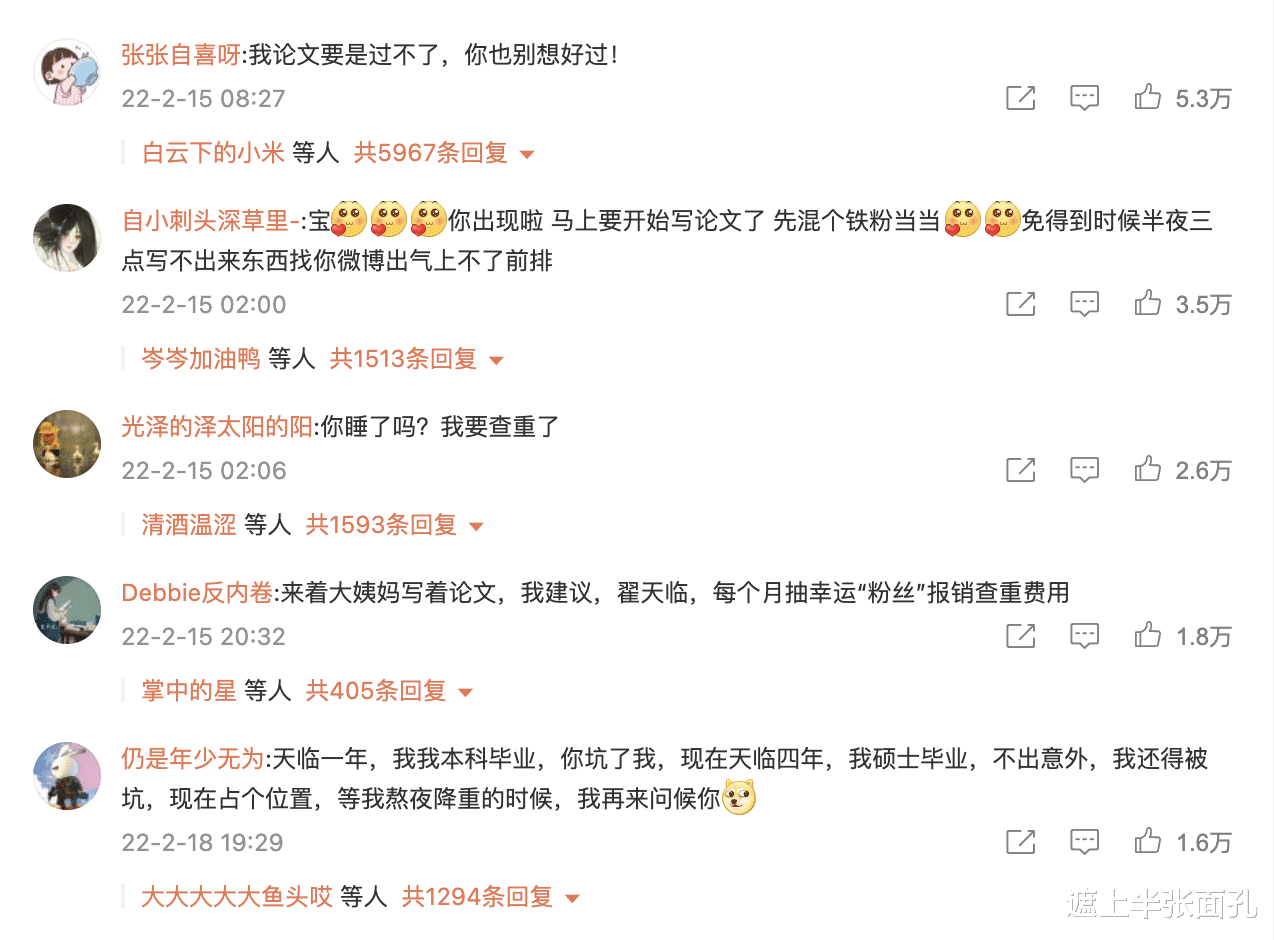
Task: Show all 共1593条回复 replies
Action: coord(394,525)
